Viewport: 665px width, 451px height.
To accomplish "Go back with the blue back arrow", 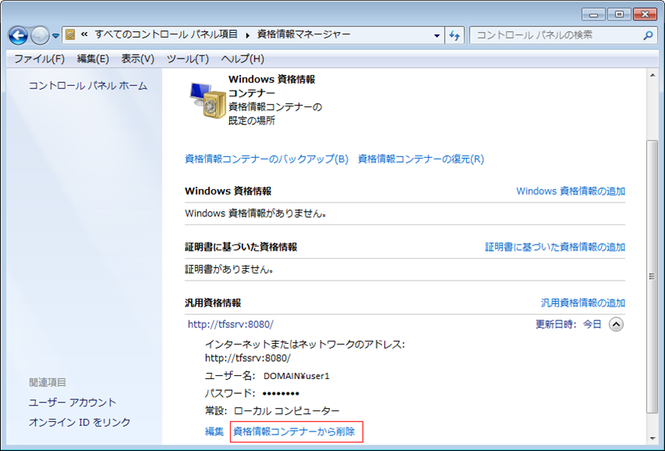I will click(18, 36).
